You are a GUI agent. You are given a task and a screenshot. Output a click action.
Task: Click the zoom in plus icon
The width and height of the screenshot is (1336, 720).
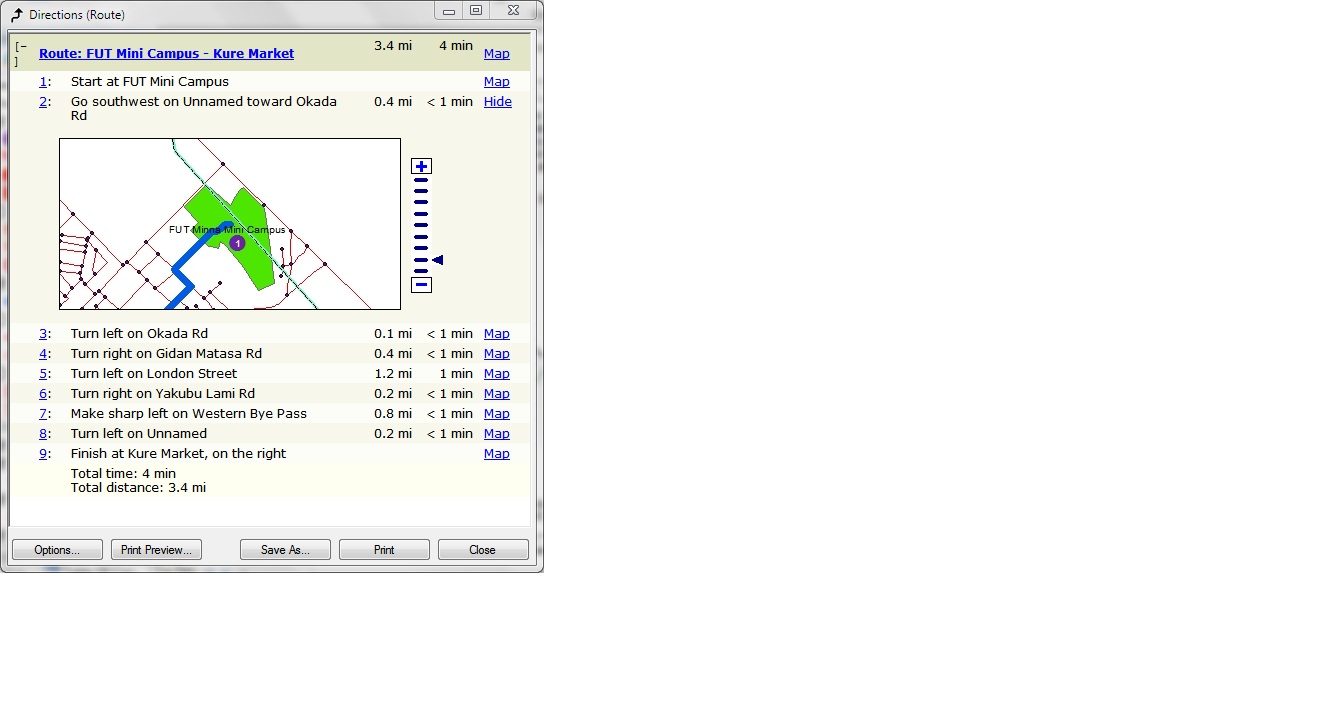click(x=421, y=166)
